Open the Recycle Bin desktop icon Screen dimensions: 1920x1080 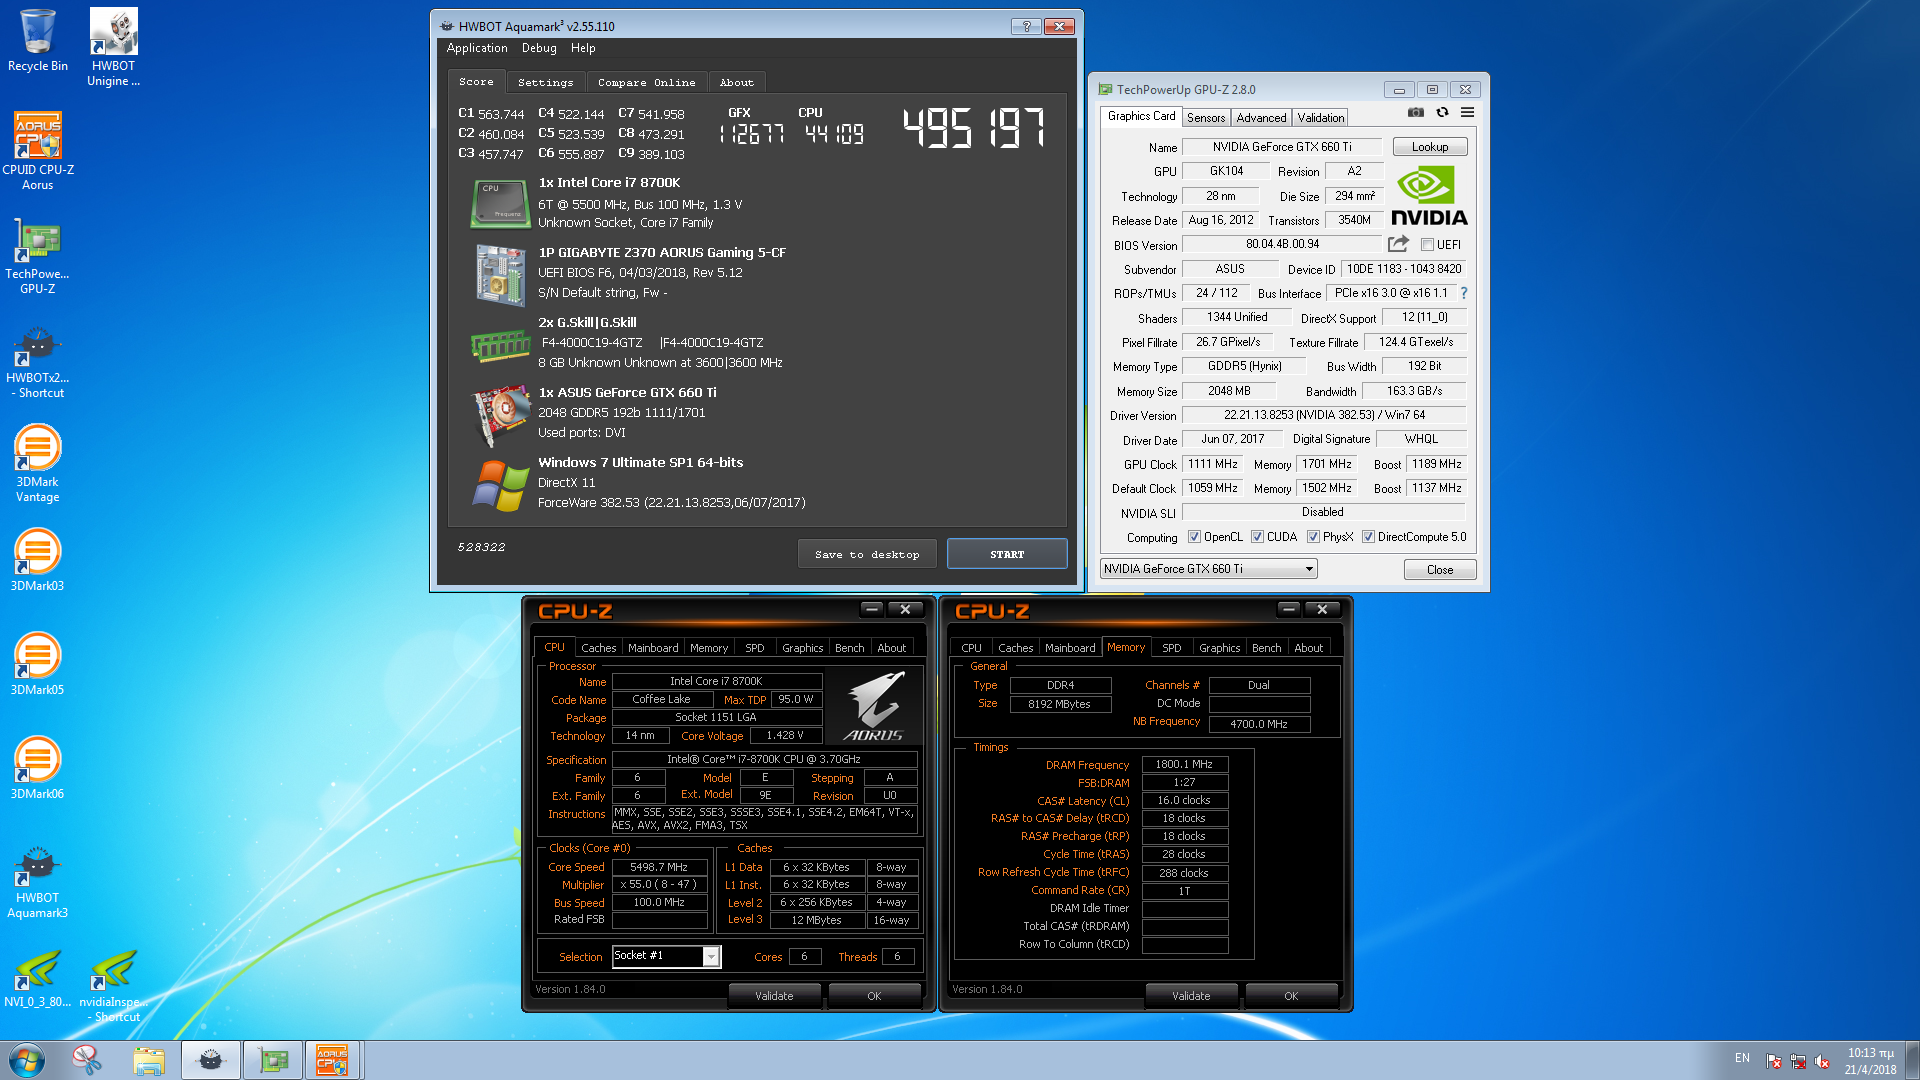[38, 40]
